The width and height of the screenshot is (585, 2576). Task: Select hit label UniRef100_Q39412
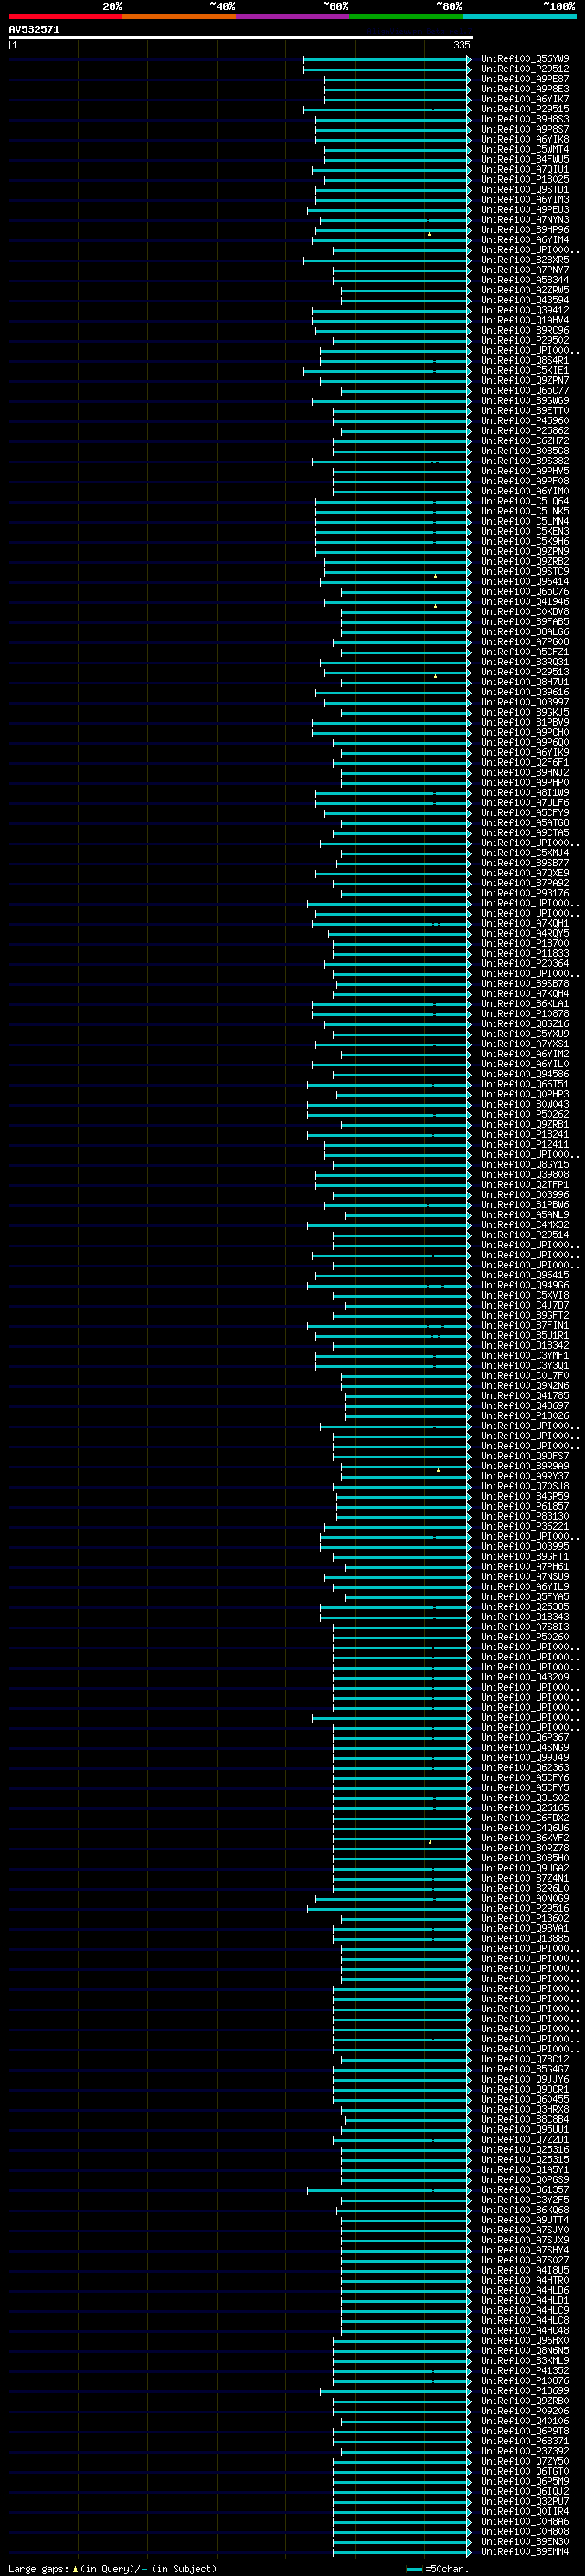pyautogui.click(x=525, y=310)
